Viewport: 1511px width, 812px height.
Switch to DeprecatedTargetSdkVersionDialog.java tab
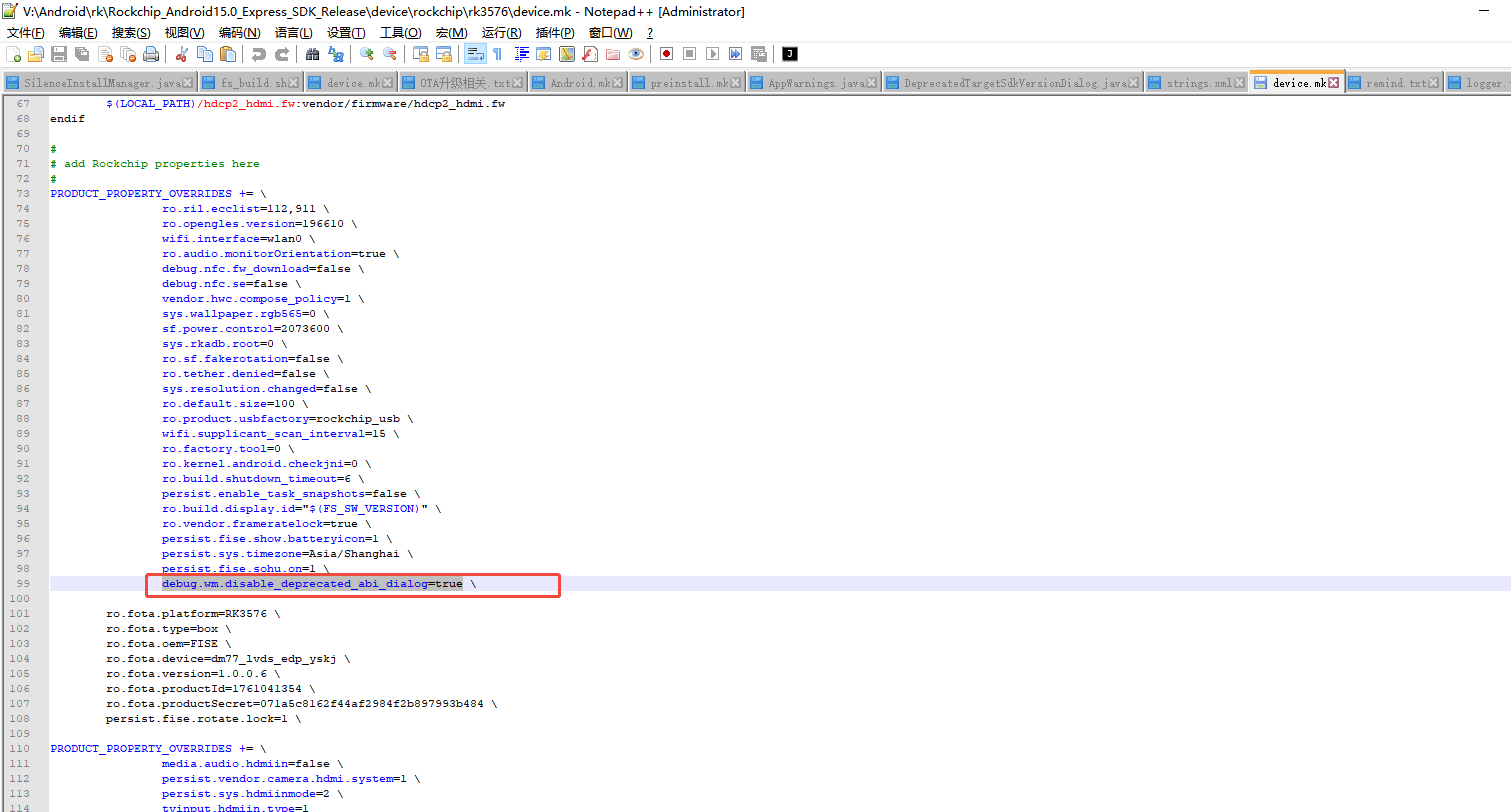pyautogui.click(x=1013, y=83)
